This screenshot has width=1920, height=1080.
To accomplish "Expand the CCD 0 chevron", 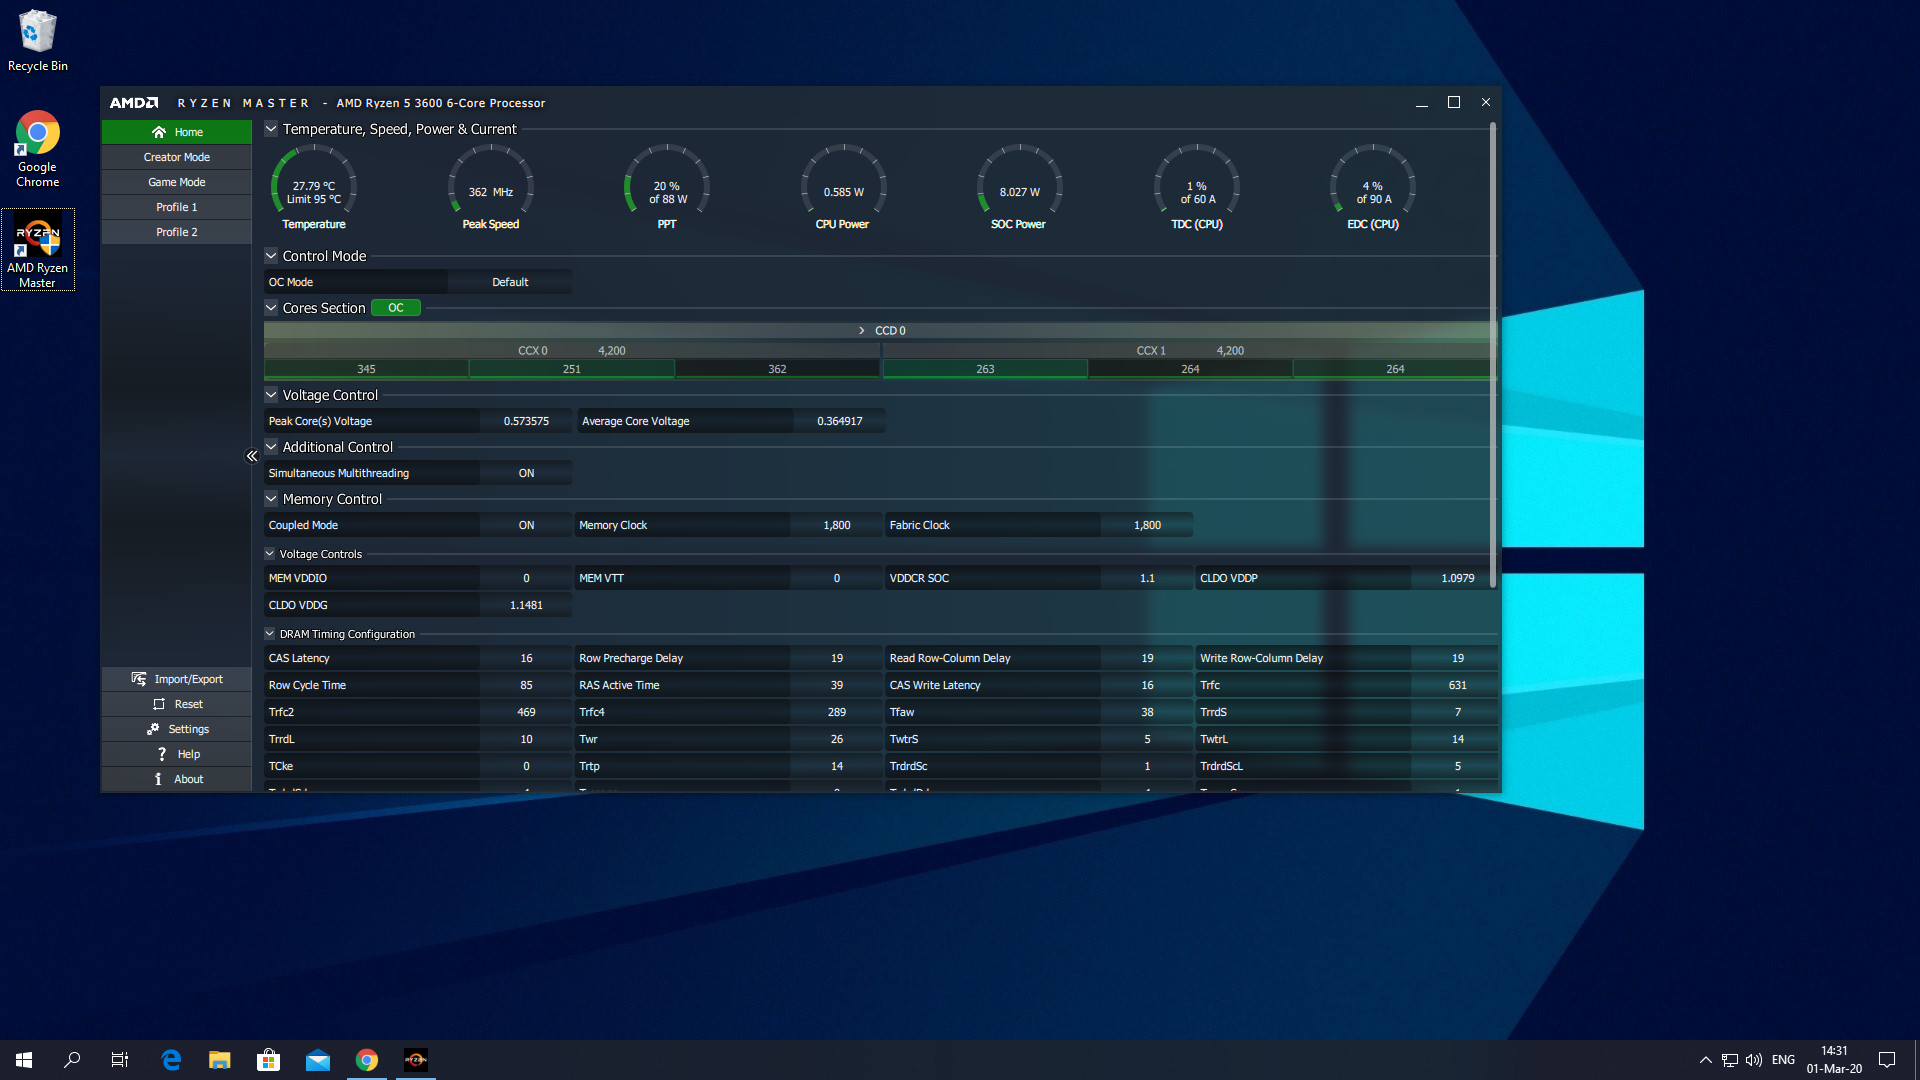I will [862, 330].
